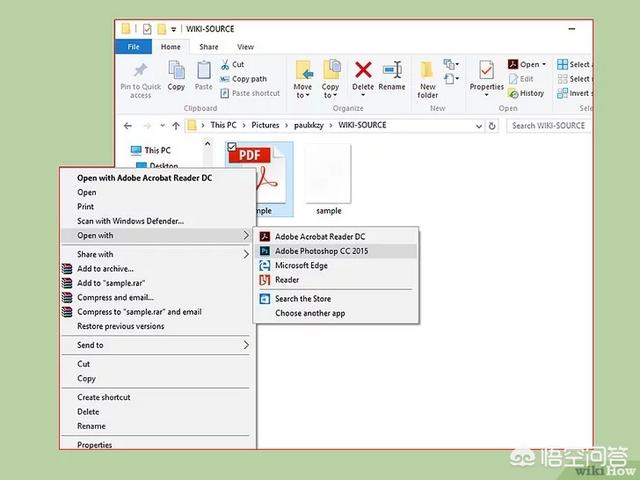Expand the address bar history dropdown
The width and height of the screenshot is (640, 480).
479,126
